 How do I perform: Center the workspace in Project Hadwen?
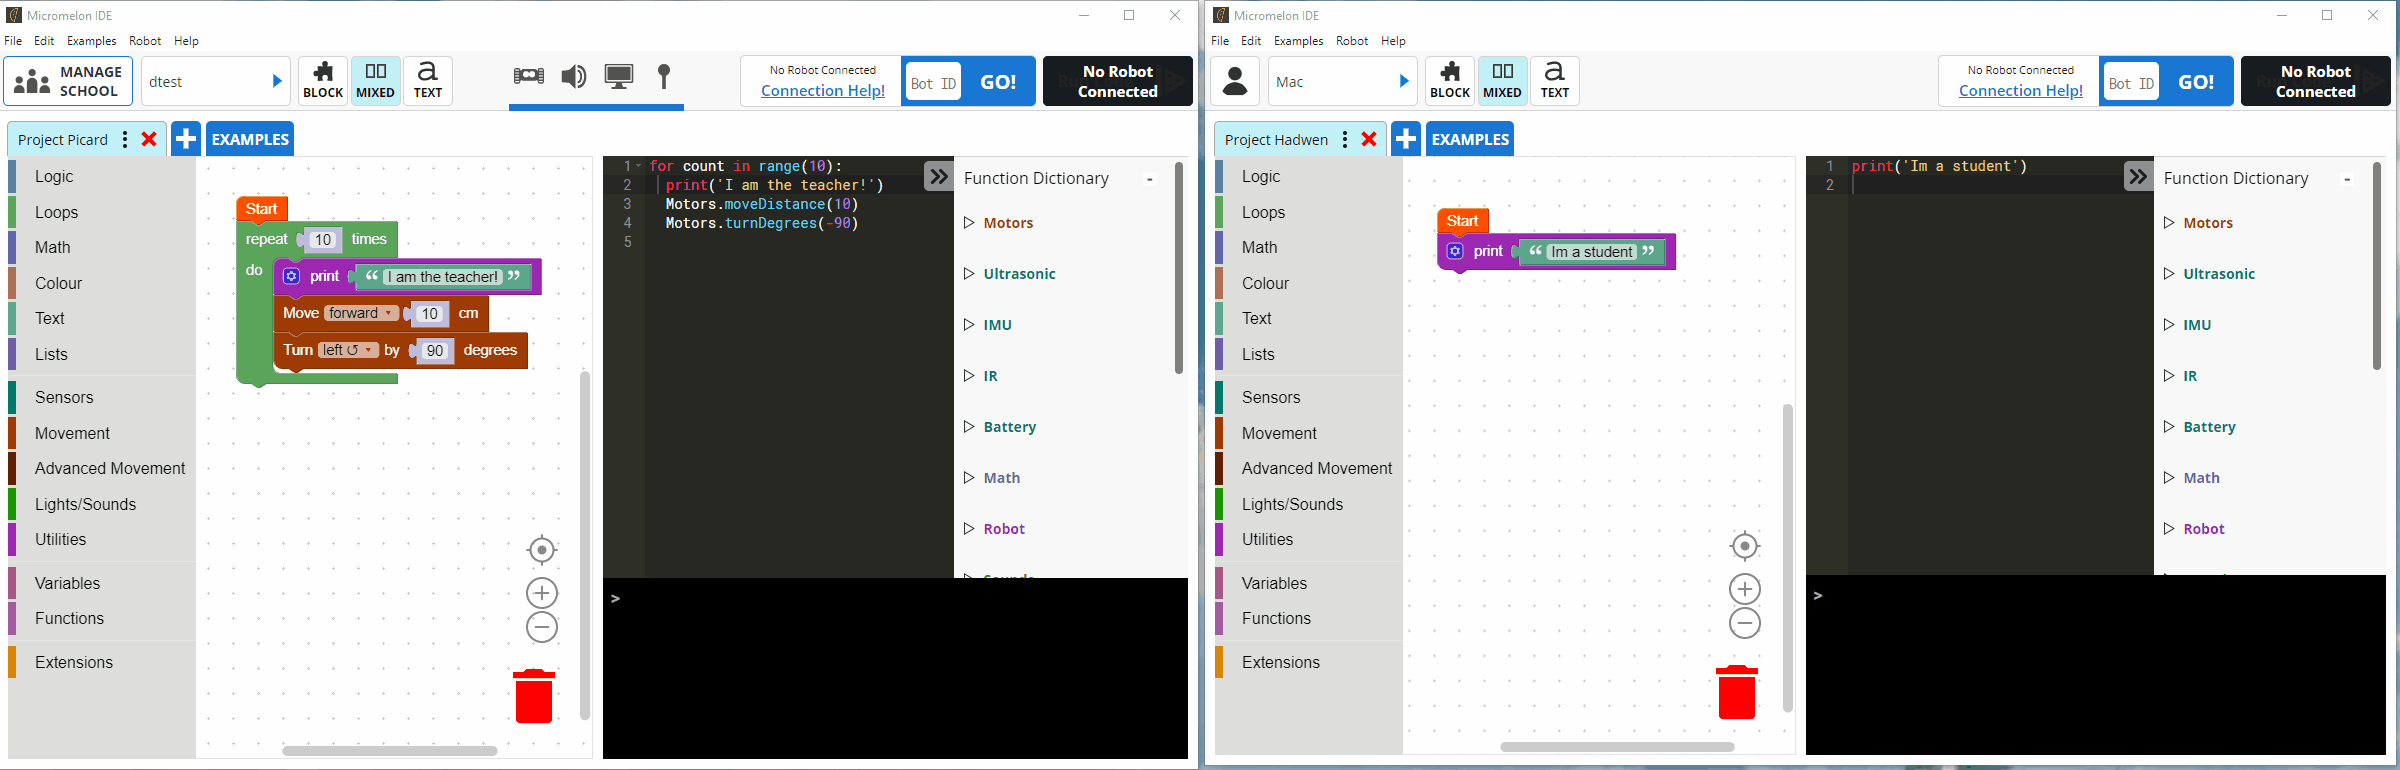[x=1744, y=546]
